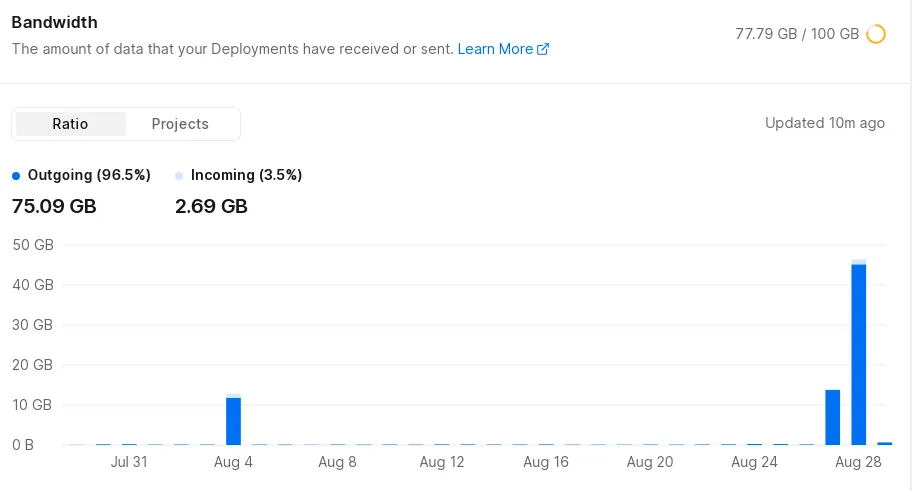Image resolution: width=912 pixels, height=491 pixels.
Task: Click the blue Outgoing legend dot
Action: click(16, 176)
